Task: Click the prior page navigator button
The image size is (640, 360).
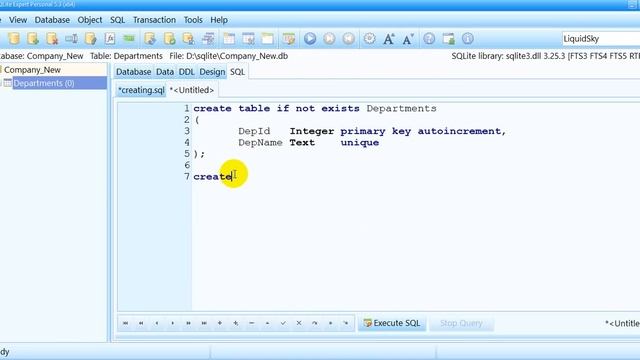Action: click(141, 323)
